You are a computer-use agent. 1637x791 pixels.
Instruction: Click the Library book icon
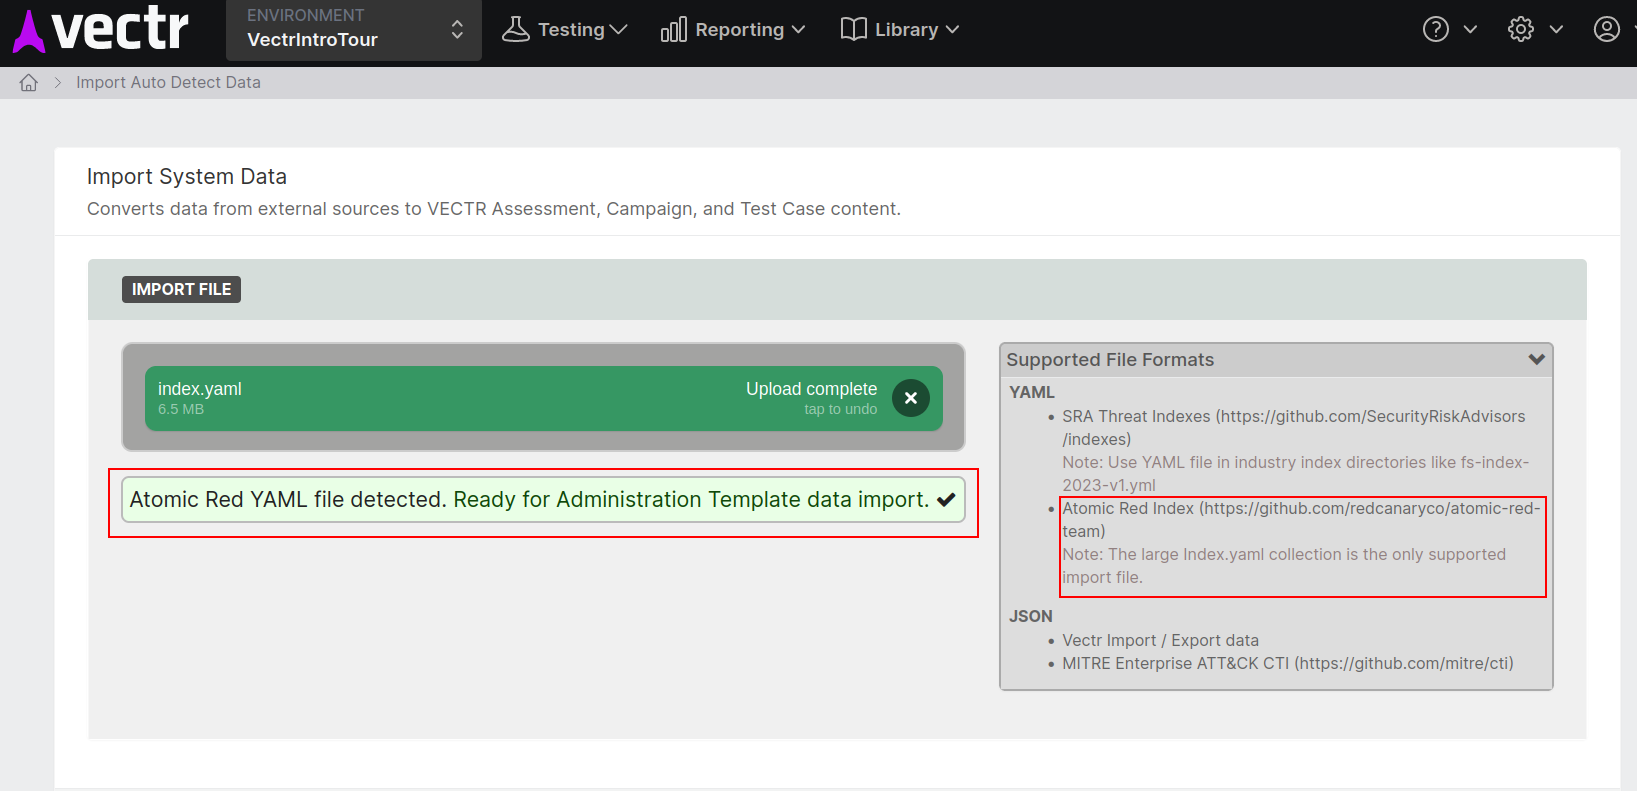pyautogui.click(x=853, y=30)
